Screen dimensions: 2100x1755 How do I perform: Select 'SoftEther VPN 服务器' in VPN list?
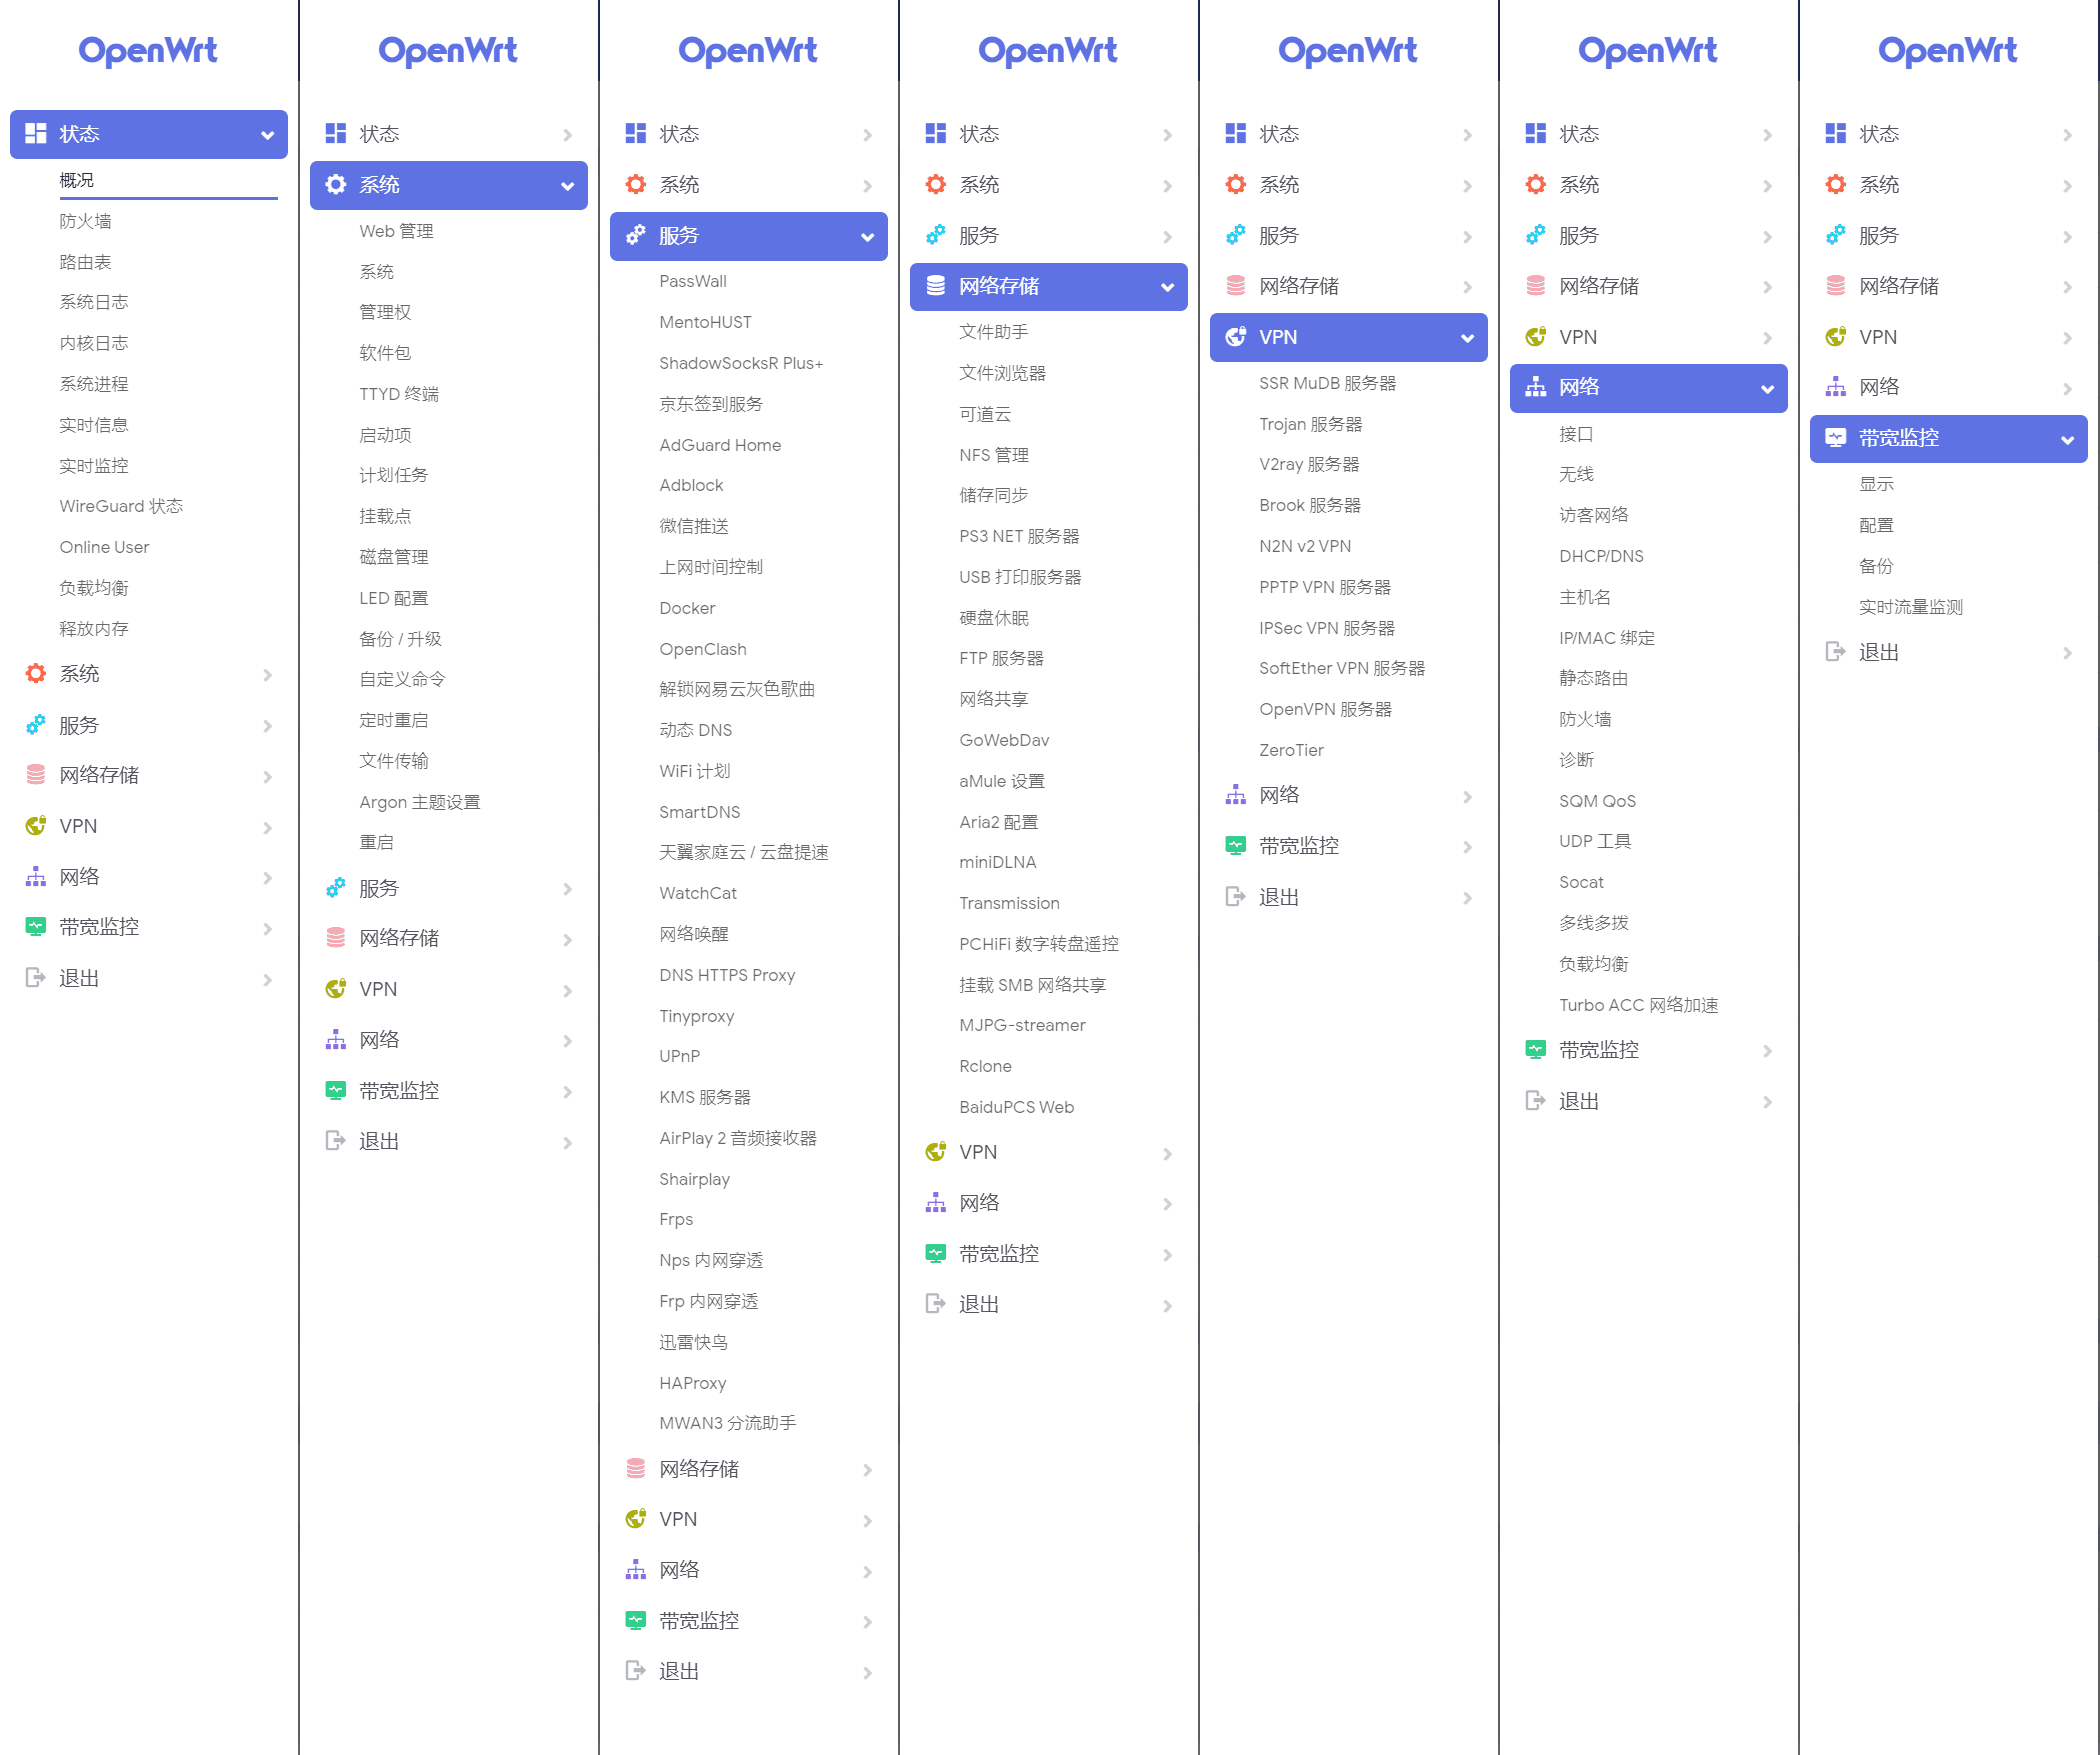(1342, 668)
